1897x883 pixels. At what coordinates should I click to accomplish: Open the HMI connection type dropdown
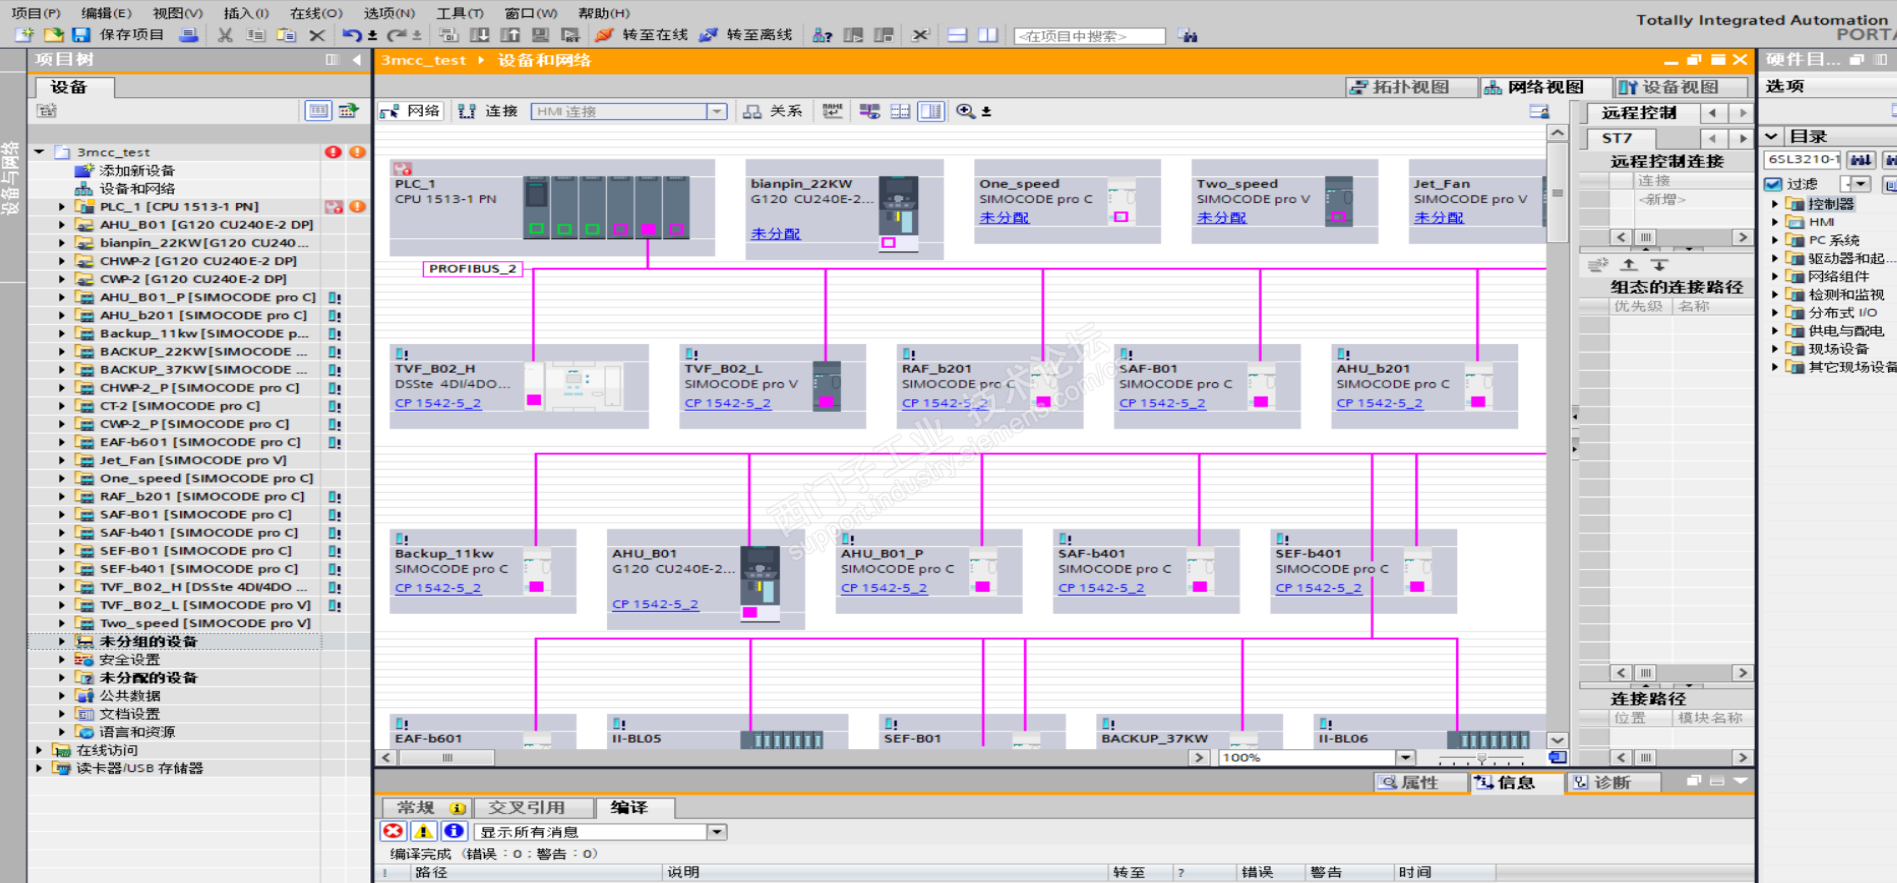[x=717, y=111]
